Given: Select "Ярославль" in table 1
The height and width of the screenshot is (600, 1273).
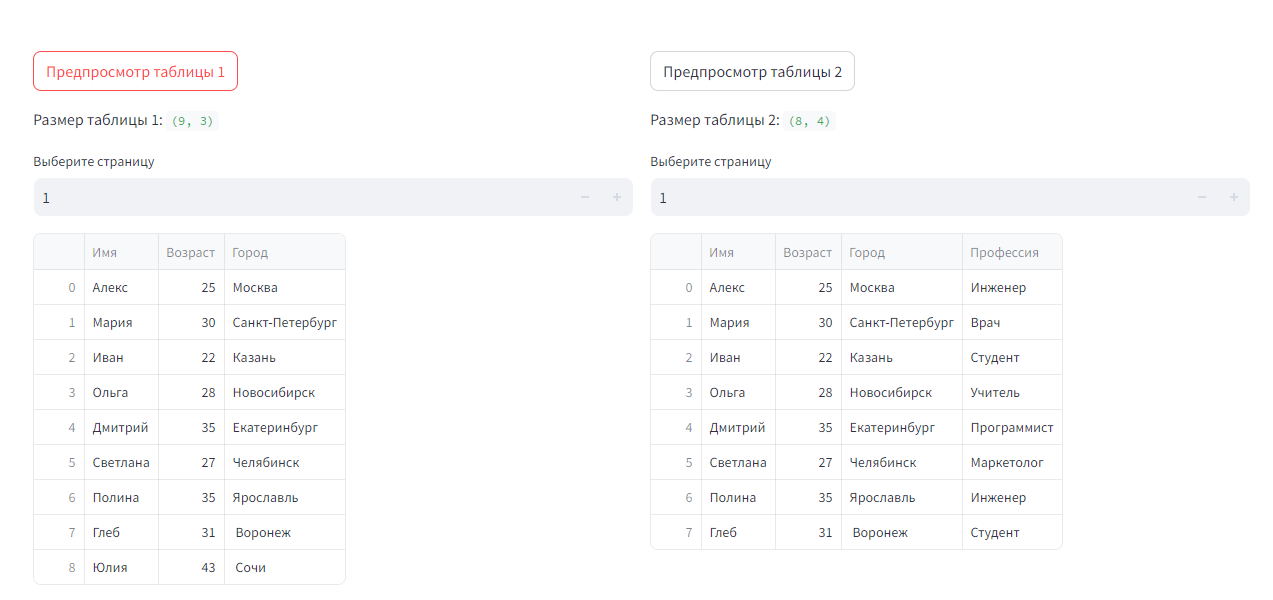Looking at the screenshot, I should pos(285,497).
